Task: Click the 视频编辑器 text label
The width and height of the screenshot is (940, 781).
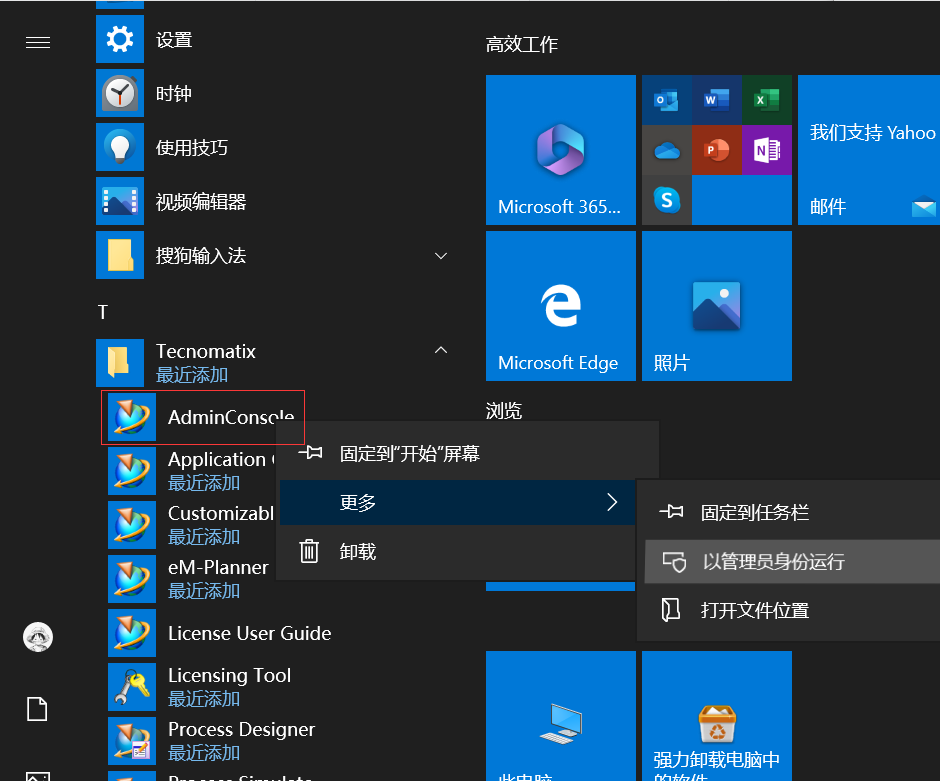Action: [201, 202]
